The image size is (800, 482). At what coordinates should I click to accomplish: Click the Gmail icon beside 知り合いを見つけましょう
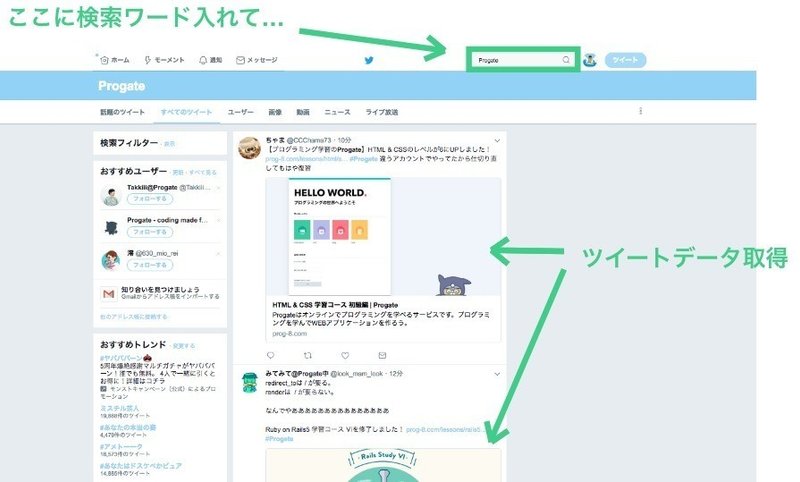(x=109, y=293)
